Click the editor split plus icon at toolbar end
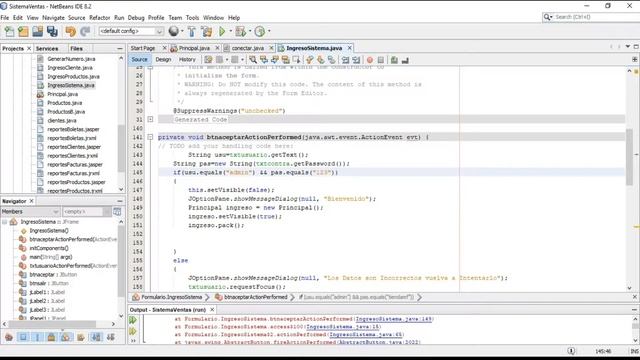 (634, 60)
